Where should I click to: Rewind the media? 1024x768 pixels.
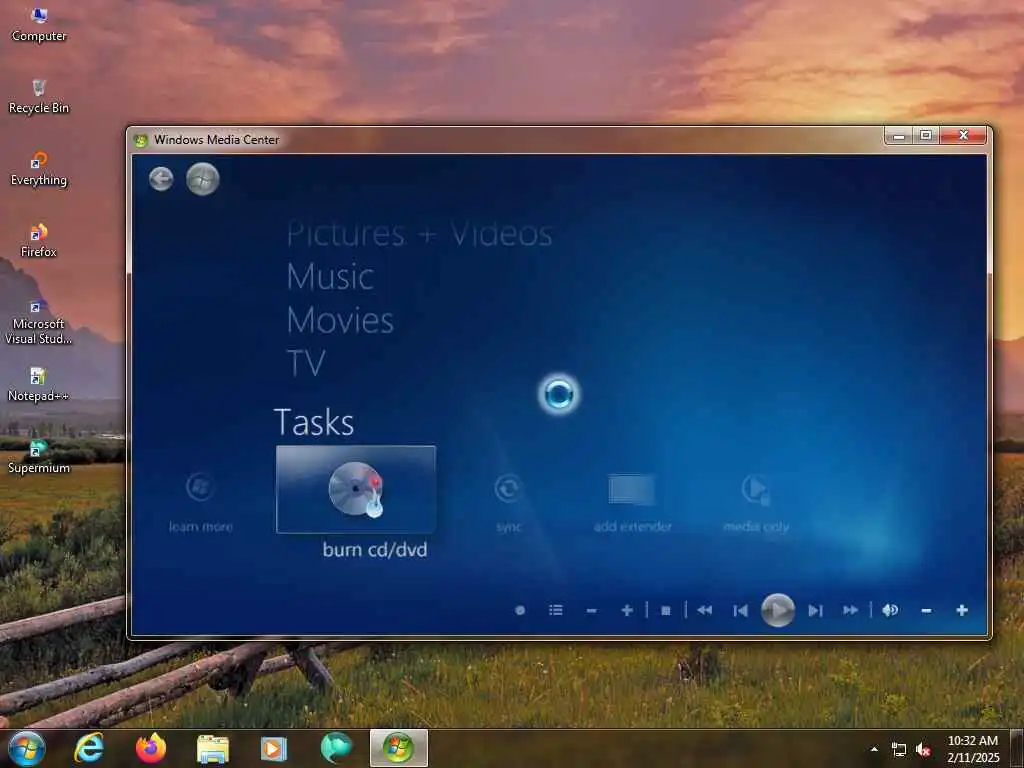704,610
